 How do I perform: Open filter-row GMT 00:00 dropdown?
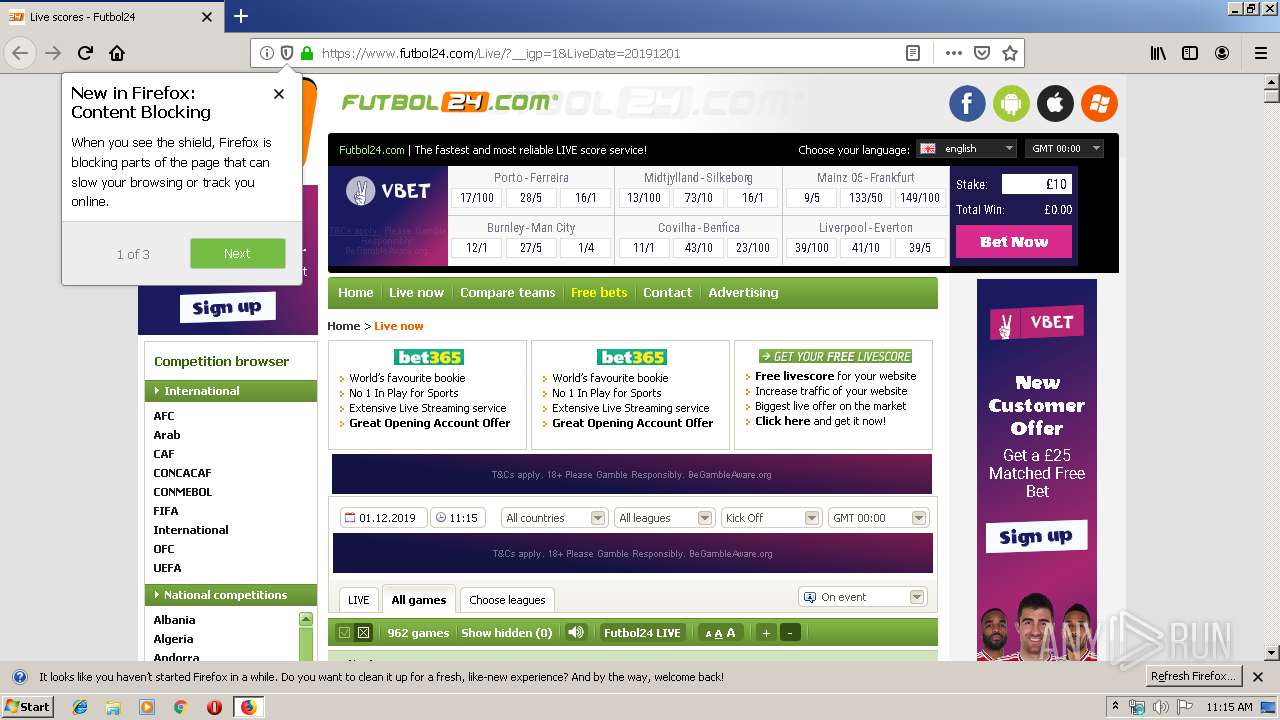878,518
